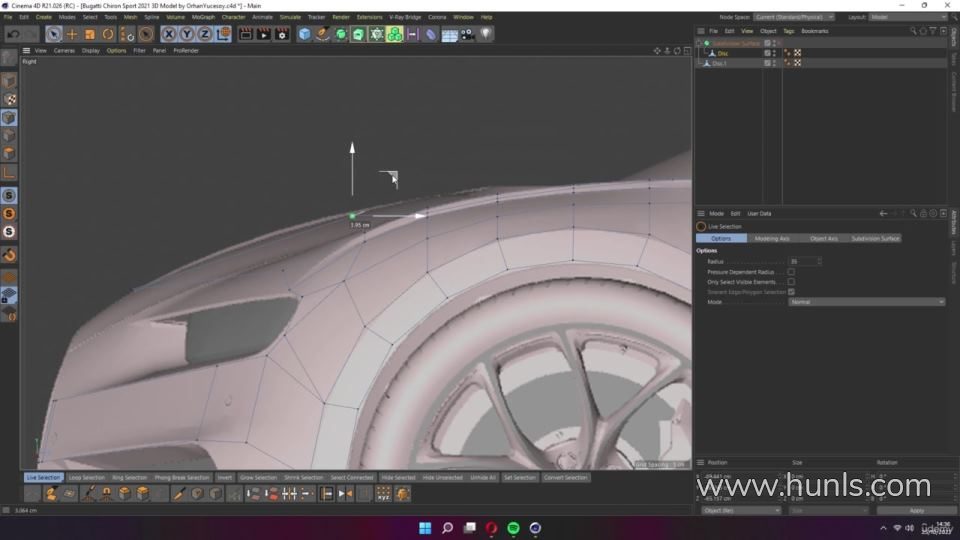Toggle the X axis lock
Viewport: 960px width, 540px height.
pyautogui.click(x=168, y=34)
